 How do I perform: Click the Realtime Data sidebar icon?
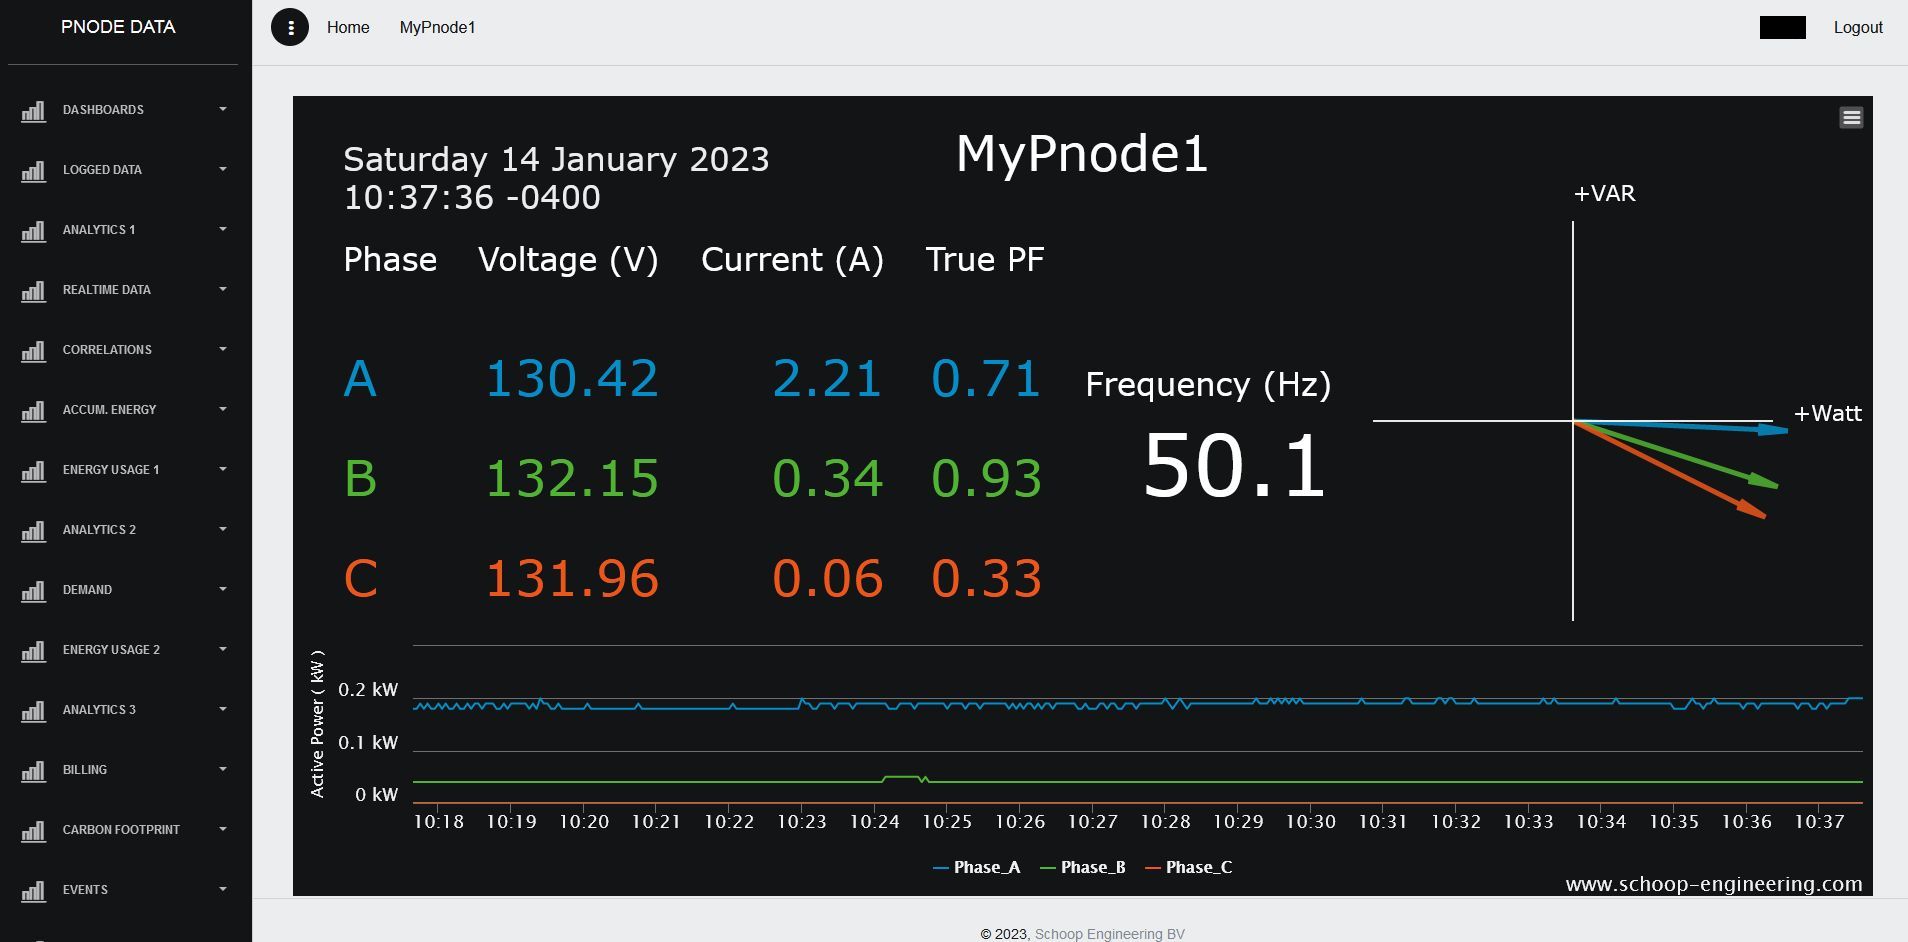click(34, 290)
